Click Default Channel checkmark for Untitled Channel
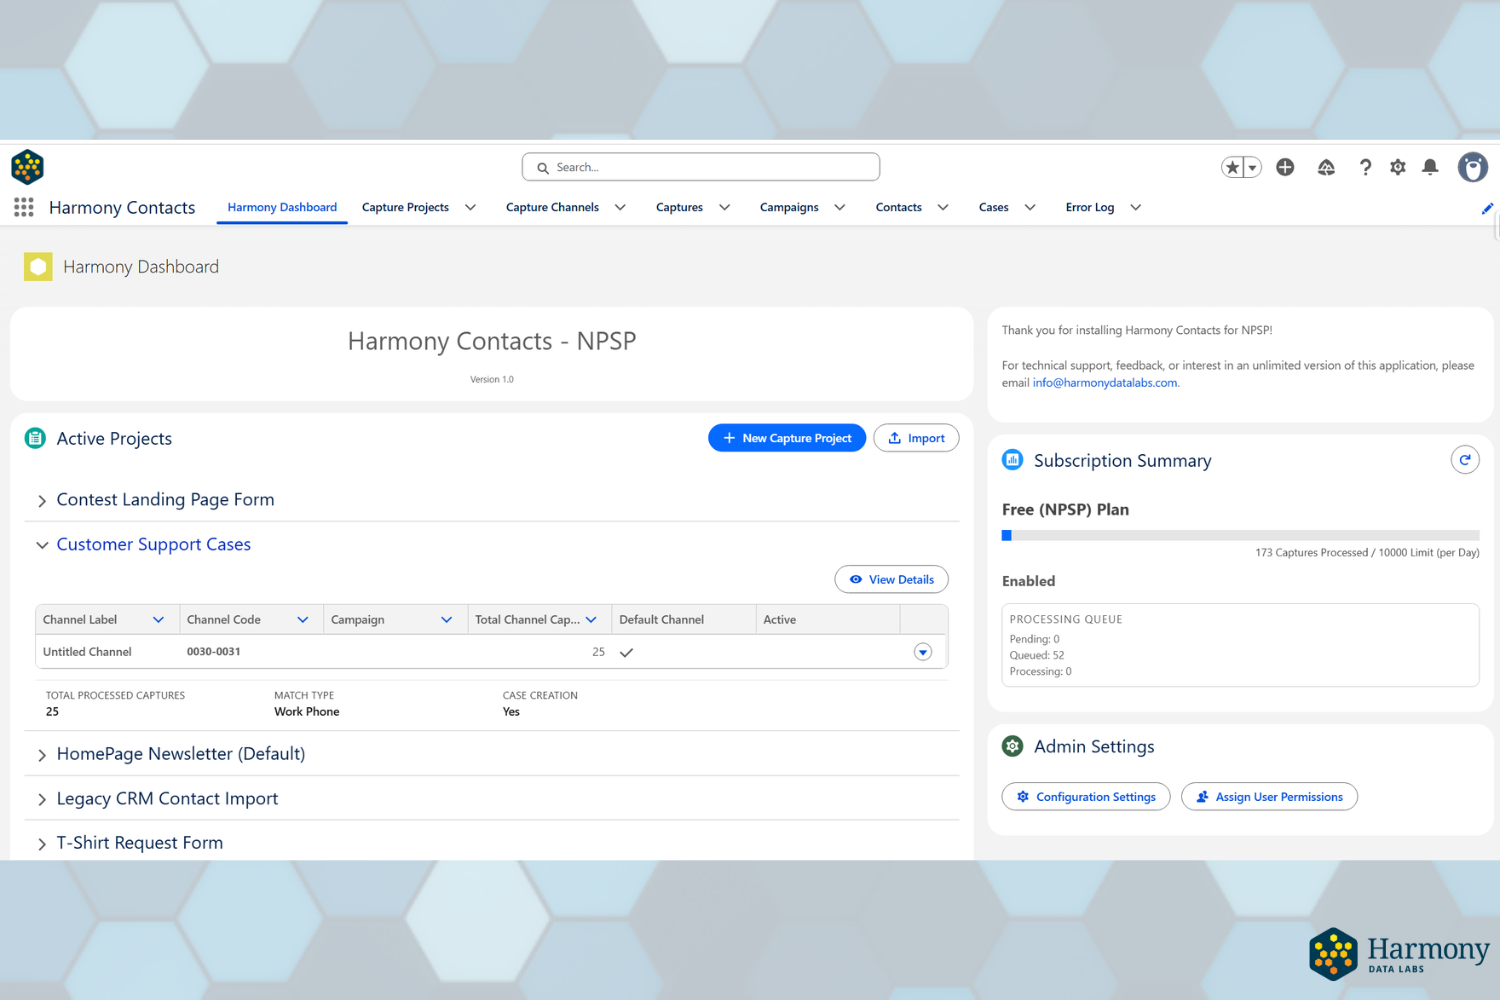This screenshot has height=1000, width=1500. (x=627, y=652)
